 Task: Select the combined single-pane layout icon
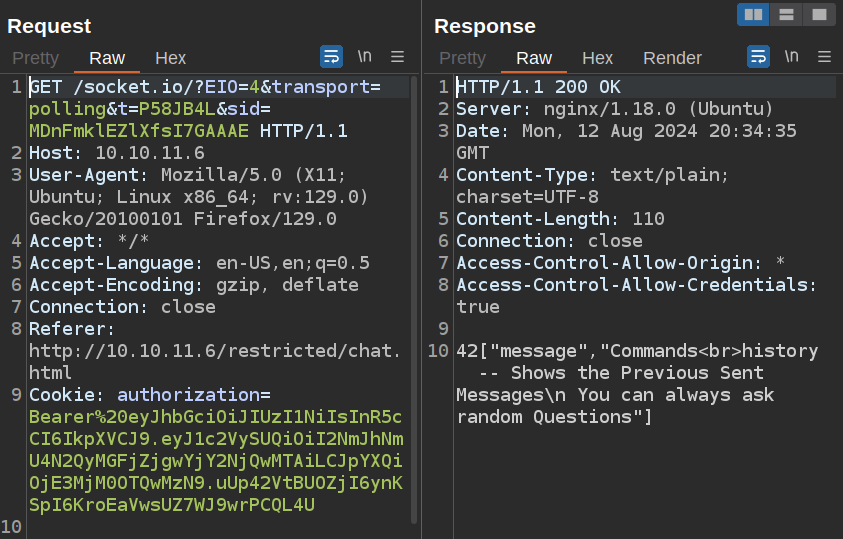(x=819, y=14)
